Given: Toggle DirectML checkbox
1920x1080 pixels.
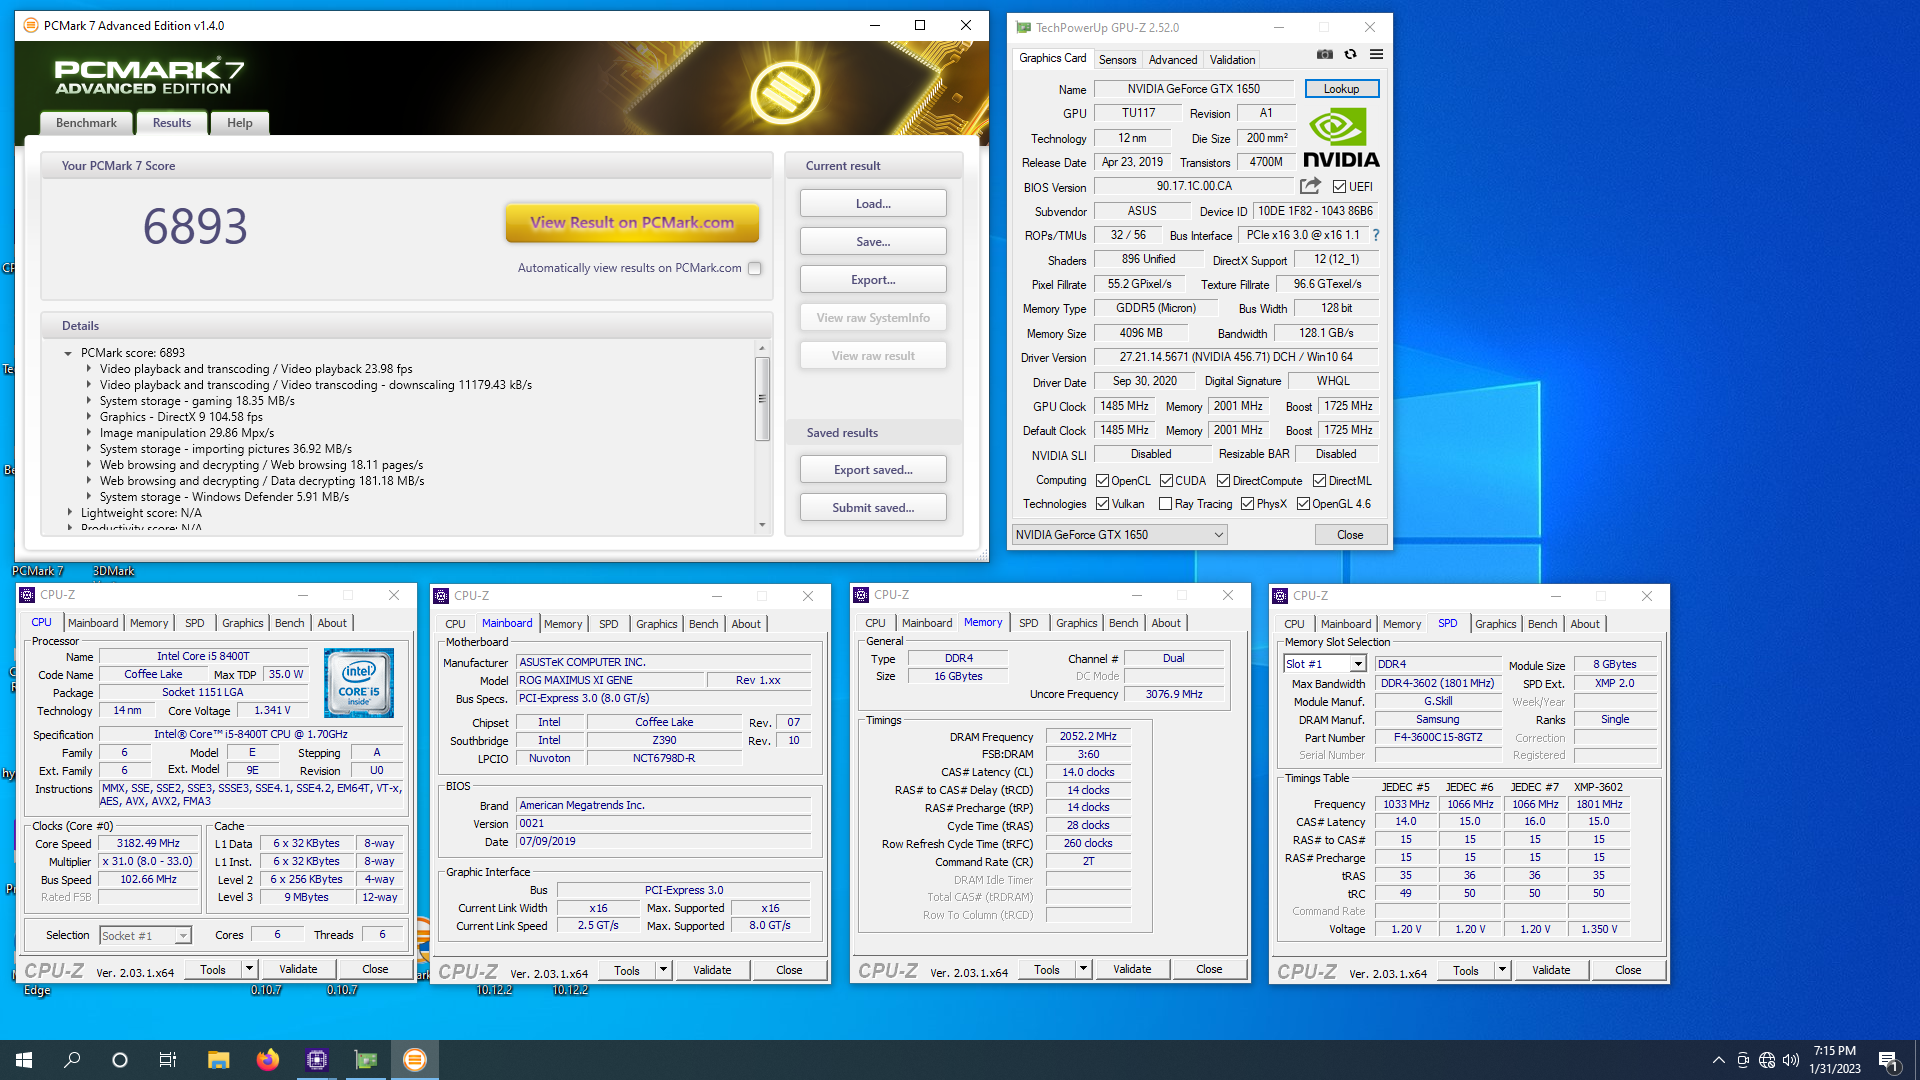Looking at the screenshot, I should pos(1319,480).
